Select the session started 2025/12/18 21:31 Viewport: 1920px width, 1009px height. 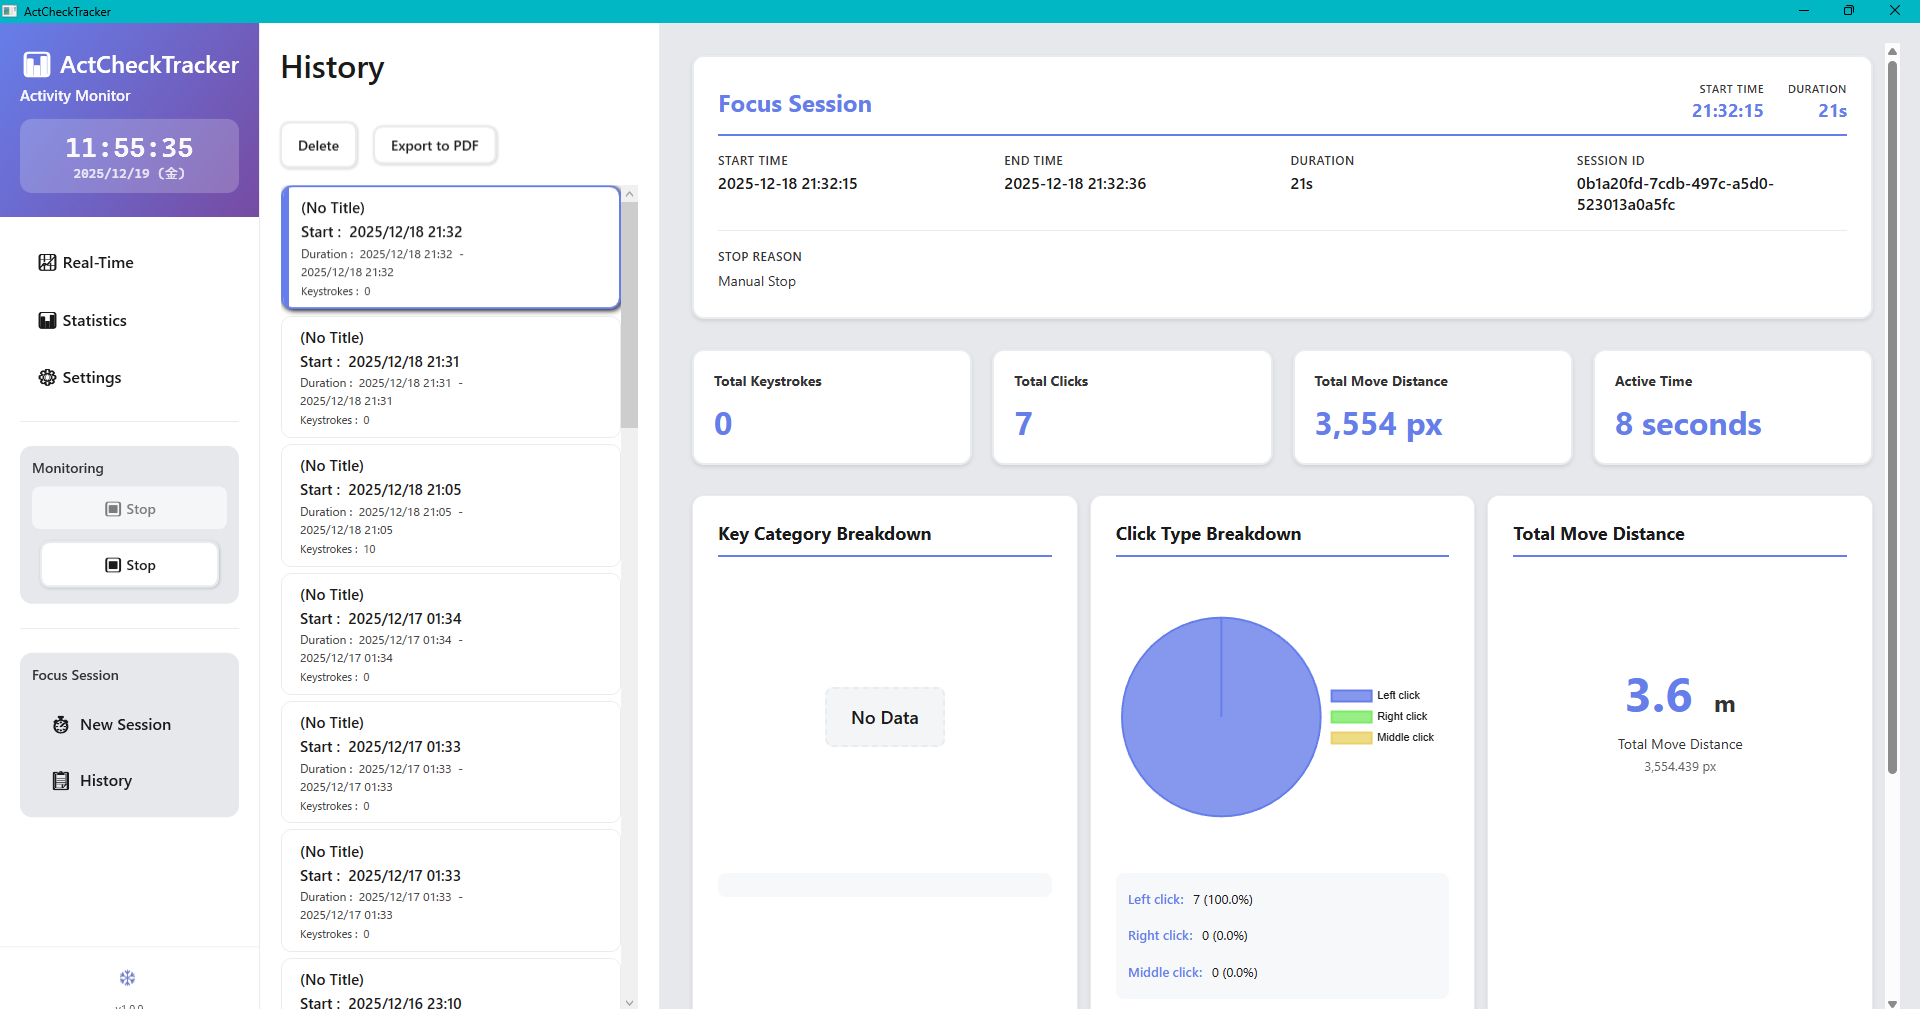pyautogui.click(x=450, y=377)
